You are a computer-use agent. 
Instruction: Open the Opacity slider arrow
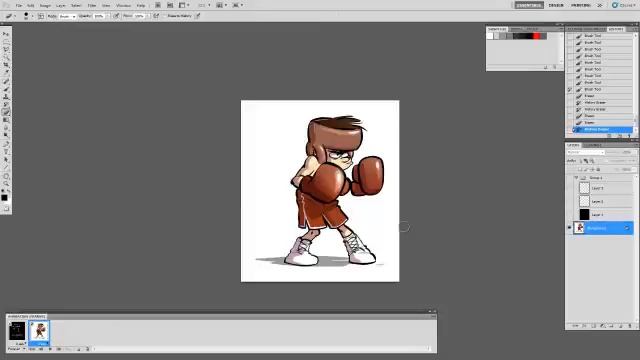(108, 16)
